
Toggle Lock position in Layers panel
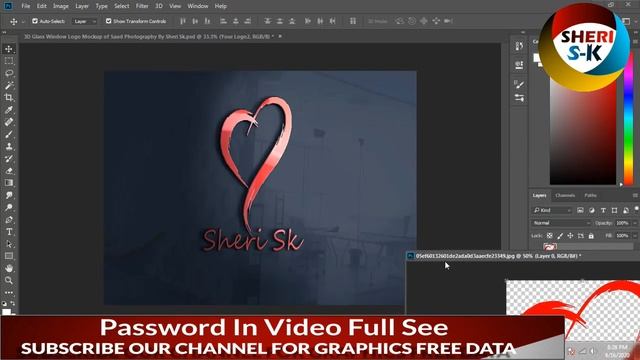coord(570,236)
